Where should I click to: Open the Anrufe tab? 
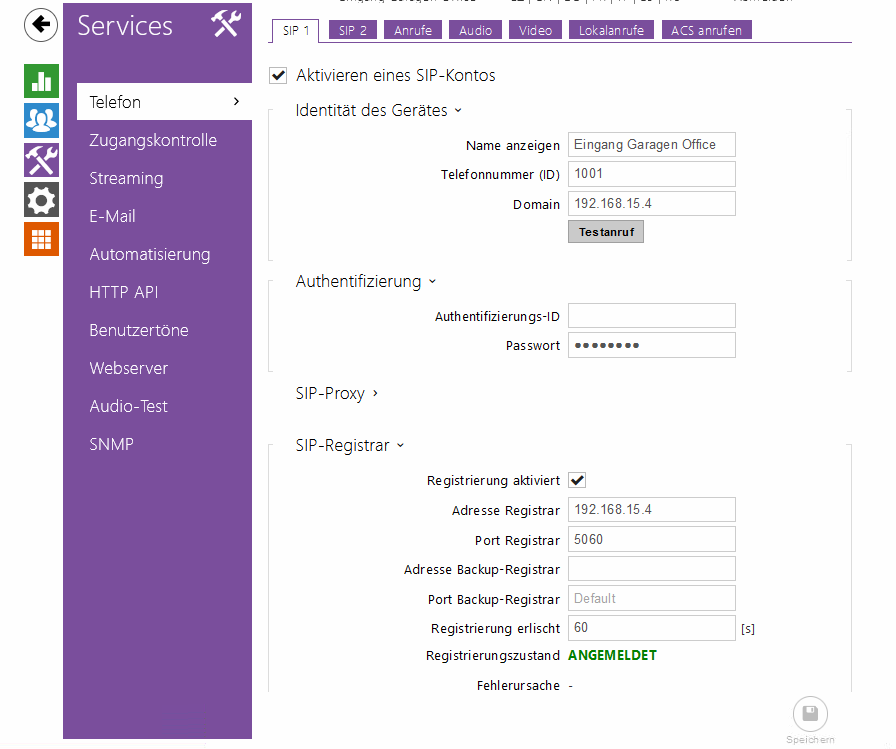[x=413, y=30]
